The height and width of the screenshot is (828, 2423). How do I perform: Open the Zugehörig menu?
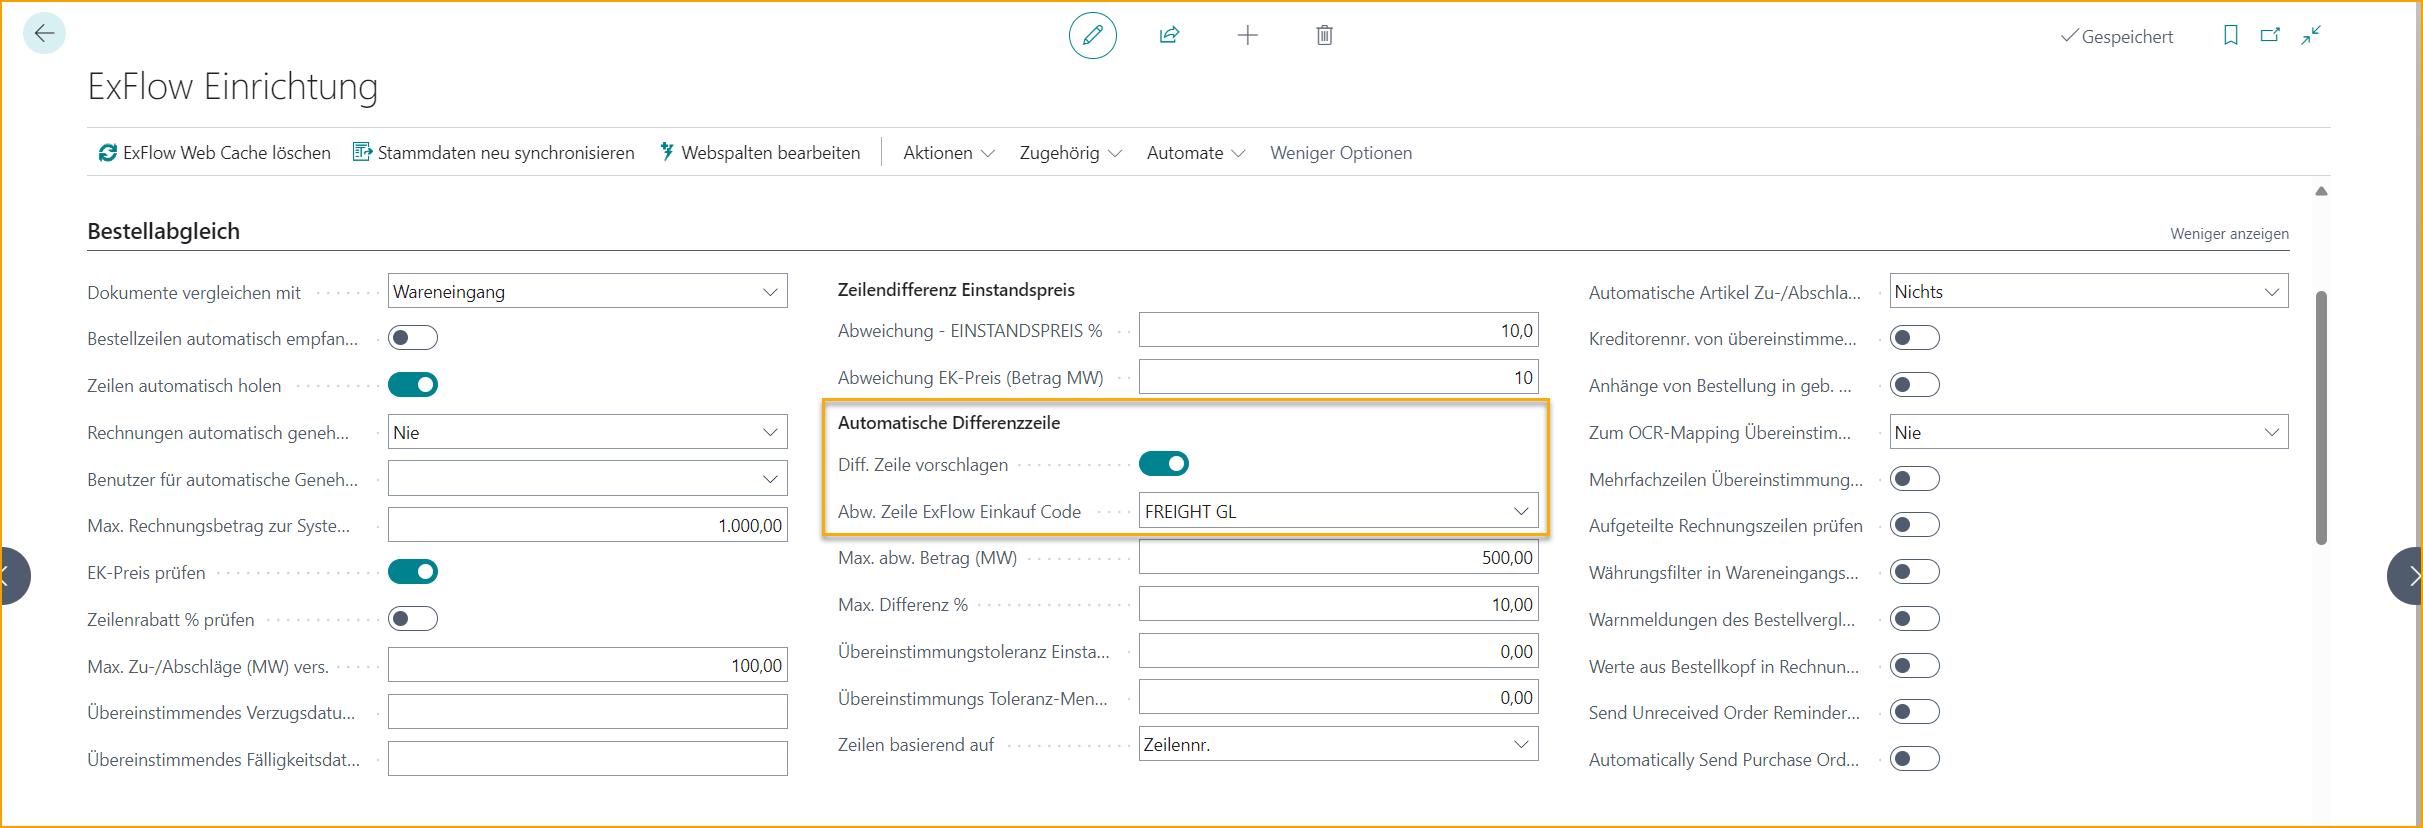[x=1070, y=153]
